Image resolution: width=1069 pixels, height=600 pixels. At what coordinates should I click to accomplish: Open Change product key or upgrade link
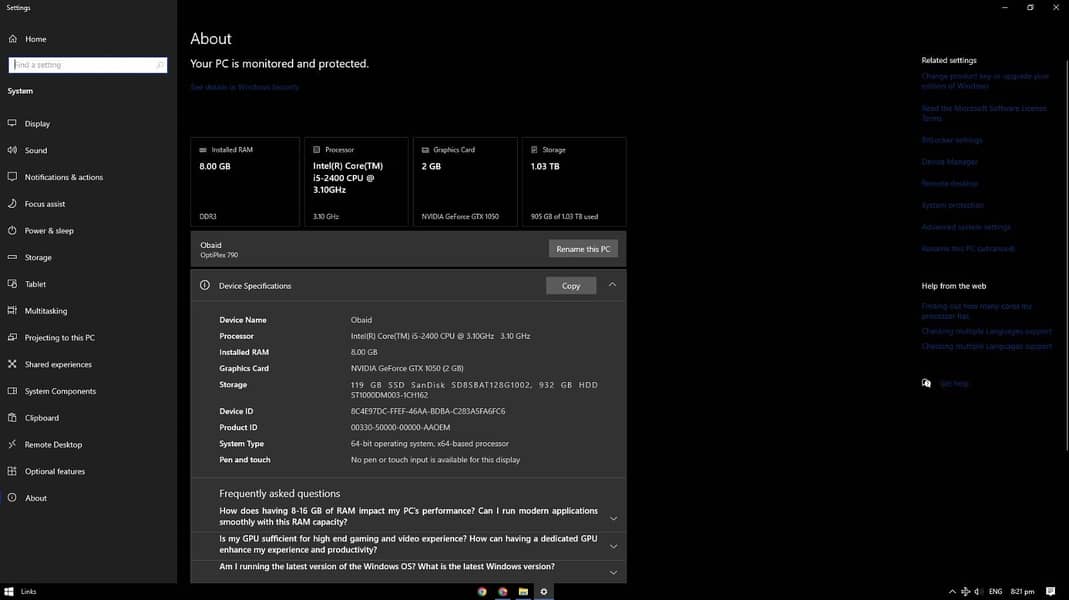(985, 81)
